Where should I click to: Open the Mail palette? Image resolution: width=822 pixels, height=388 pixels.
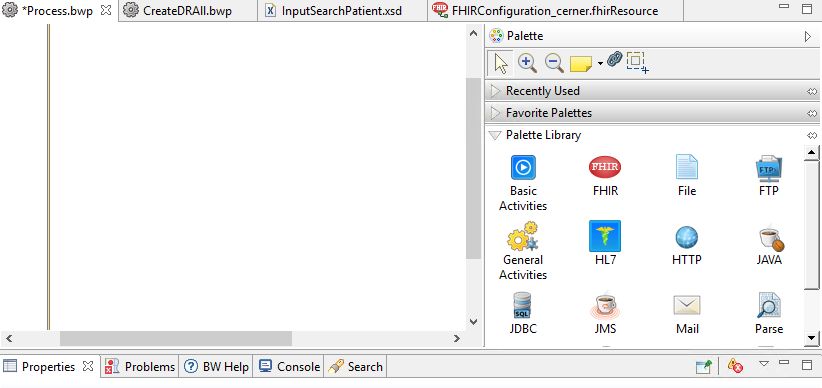click(x=687, y=314)
